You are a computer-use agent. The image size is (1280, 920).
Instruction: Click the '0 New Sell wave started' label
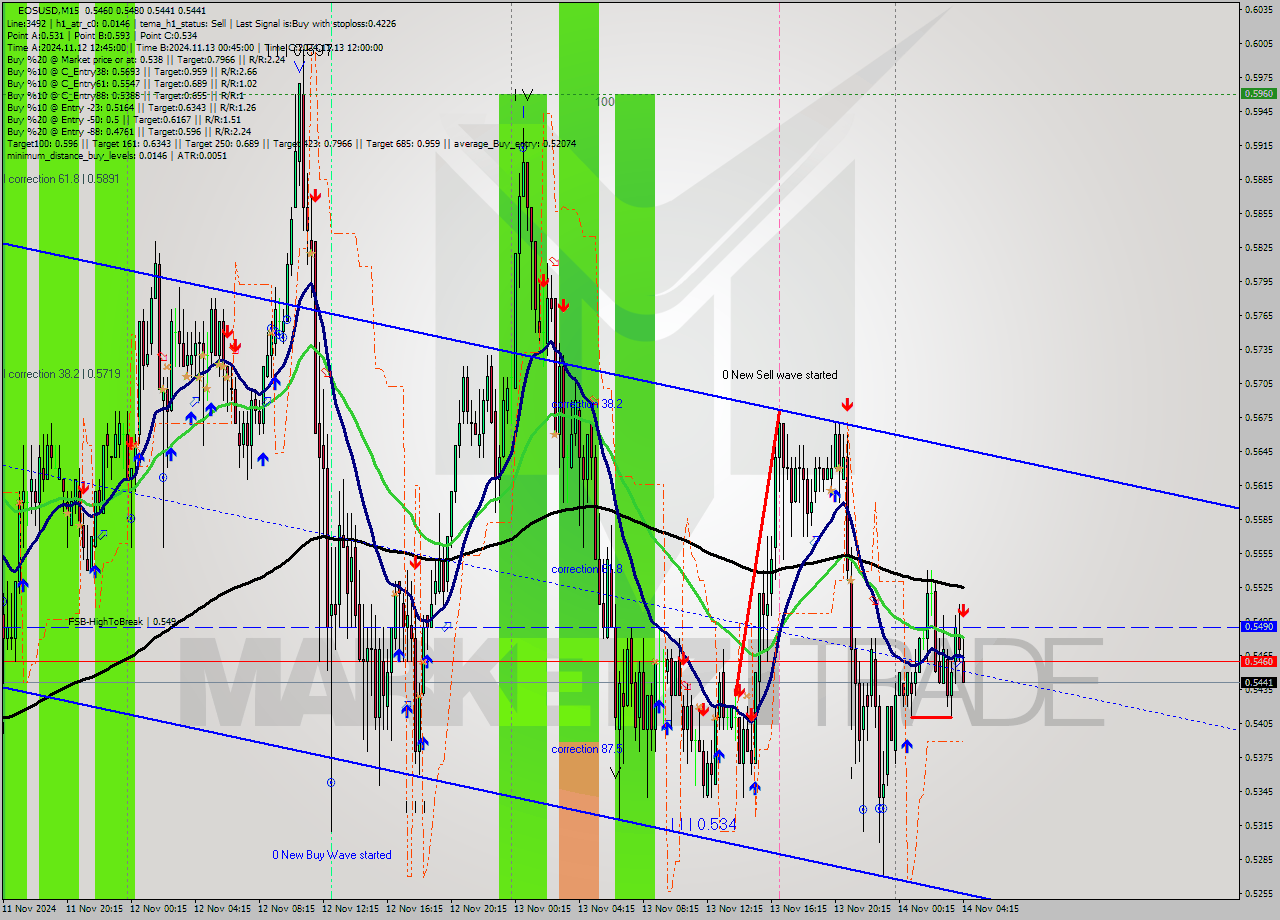coord(780,375)
